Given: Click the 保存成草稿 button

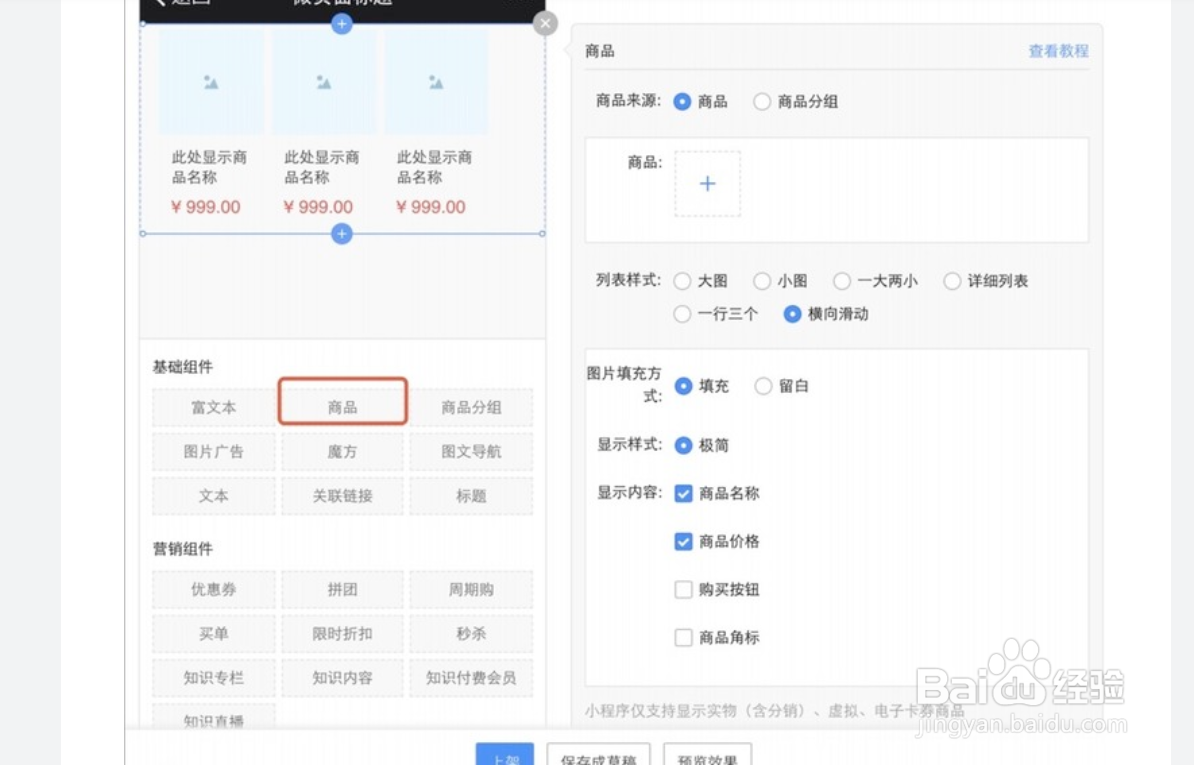Looking at the screenshot, I should pos(598,758).
